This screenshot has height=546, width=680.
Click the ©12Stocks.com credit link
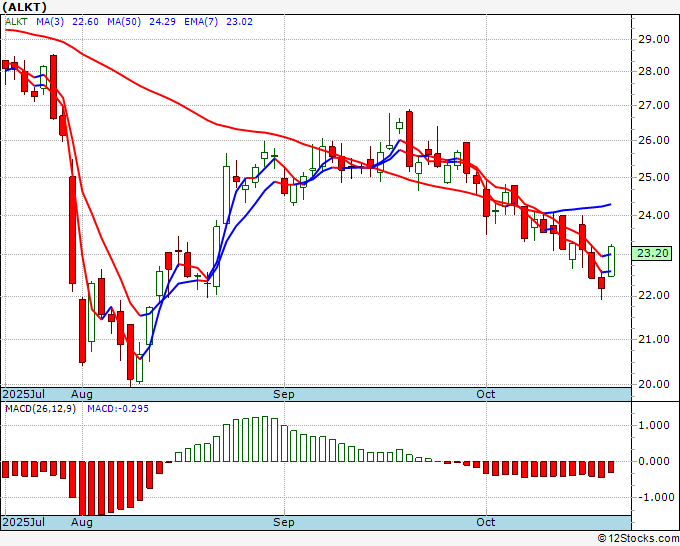tap(638, 539)
